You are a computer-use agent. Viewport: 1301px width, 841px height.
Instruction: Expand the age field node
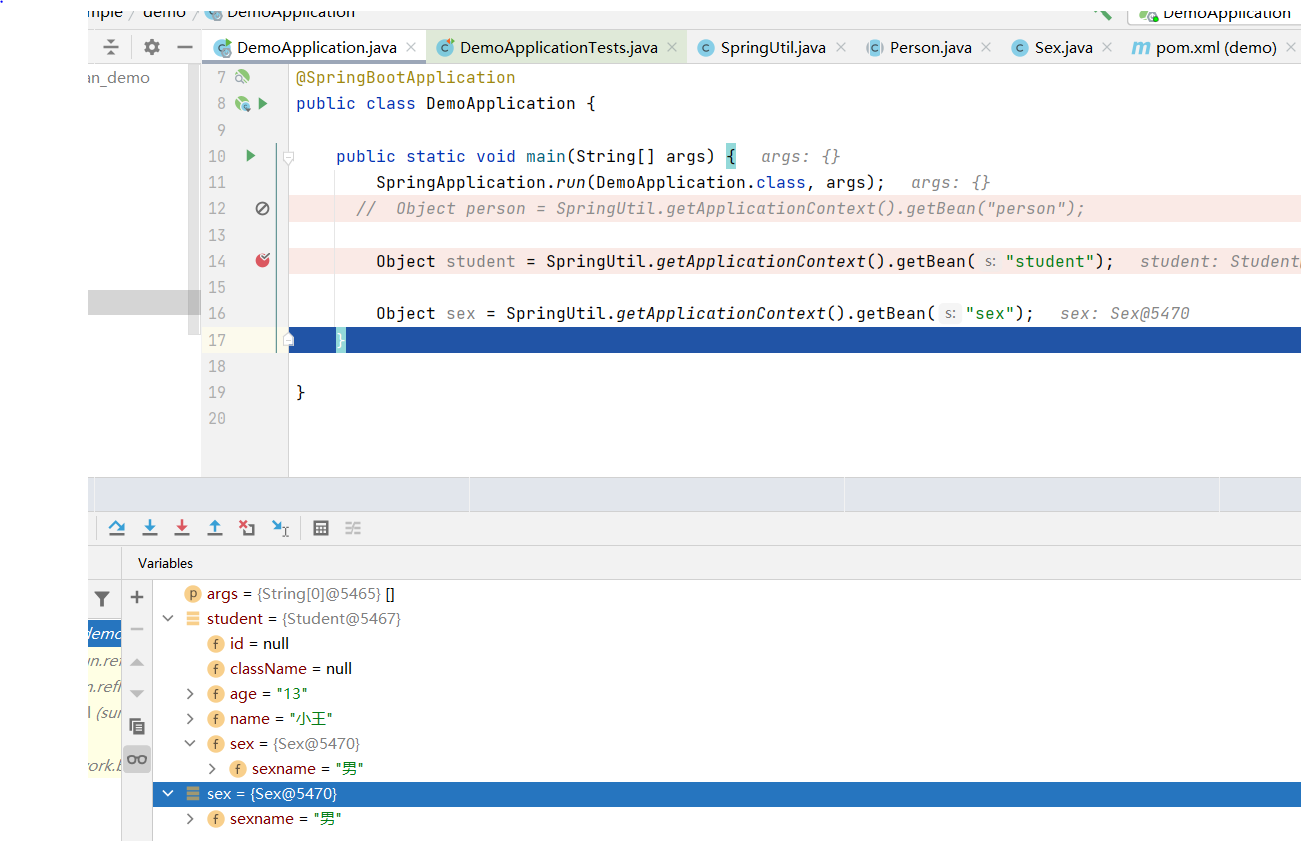pyautogui.click(x=190, y=694)
